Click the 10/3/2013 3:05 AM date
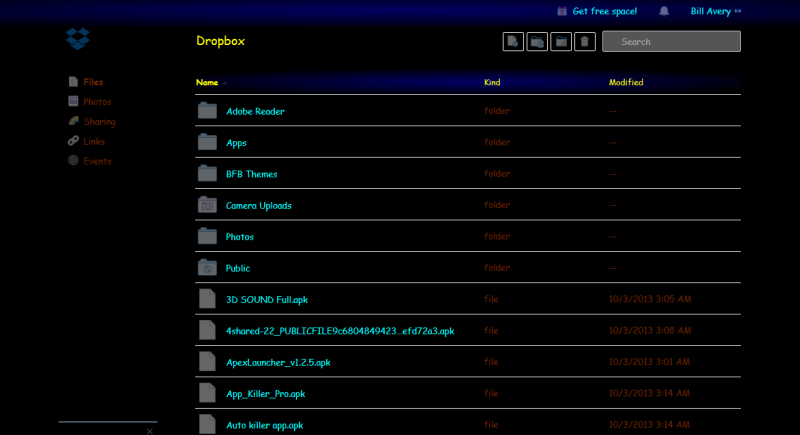The image size is (800, 435). (650, 299)
